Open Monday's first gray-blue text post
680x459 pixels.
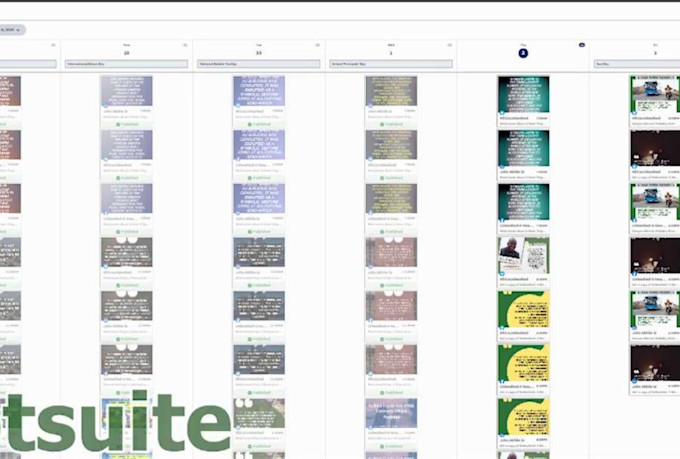tap(127, 102)
